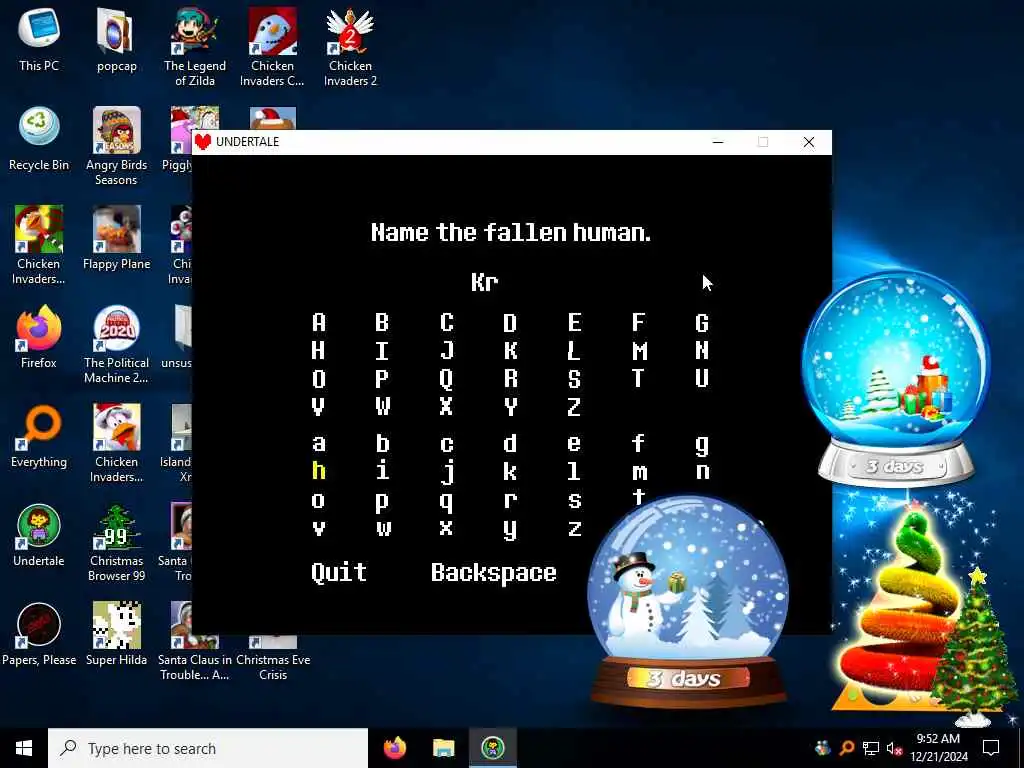Open File Explorer from the taskbar
The height and width of the screenshot is (768, 1024).
tap(443, 748)
